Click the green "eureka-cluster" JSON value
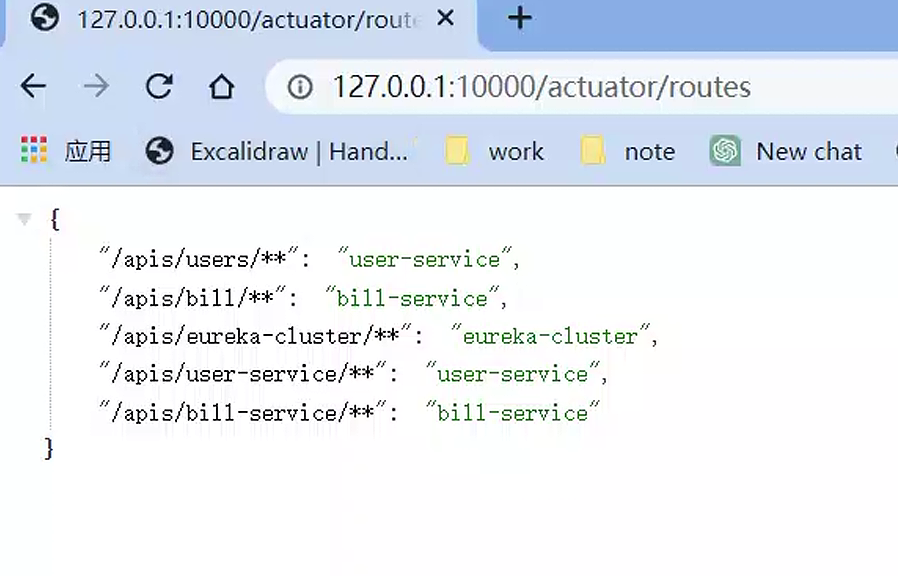The image size is (898, 576). click(x=549, y=336)
